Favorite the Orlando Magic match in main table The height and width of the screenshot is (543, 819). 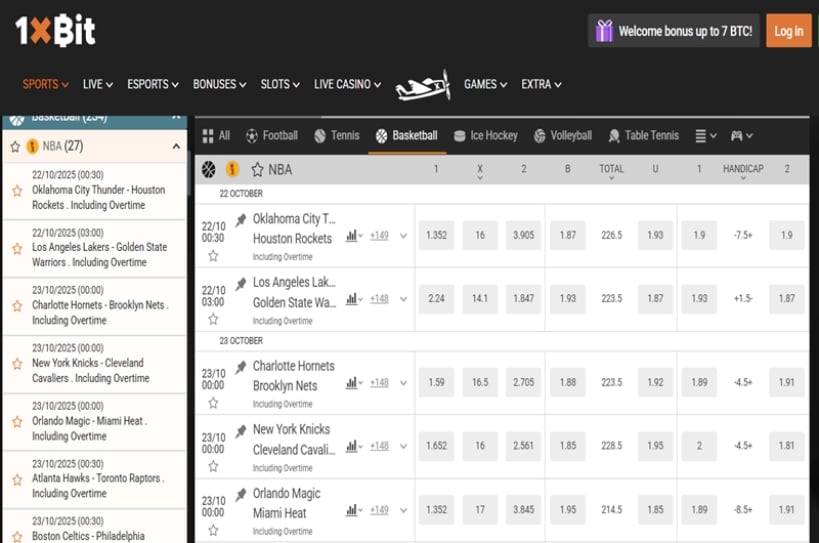(213, 531)
